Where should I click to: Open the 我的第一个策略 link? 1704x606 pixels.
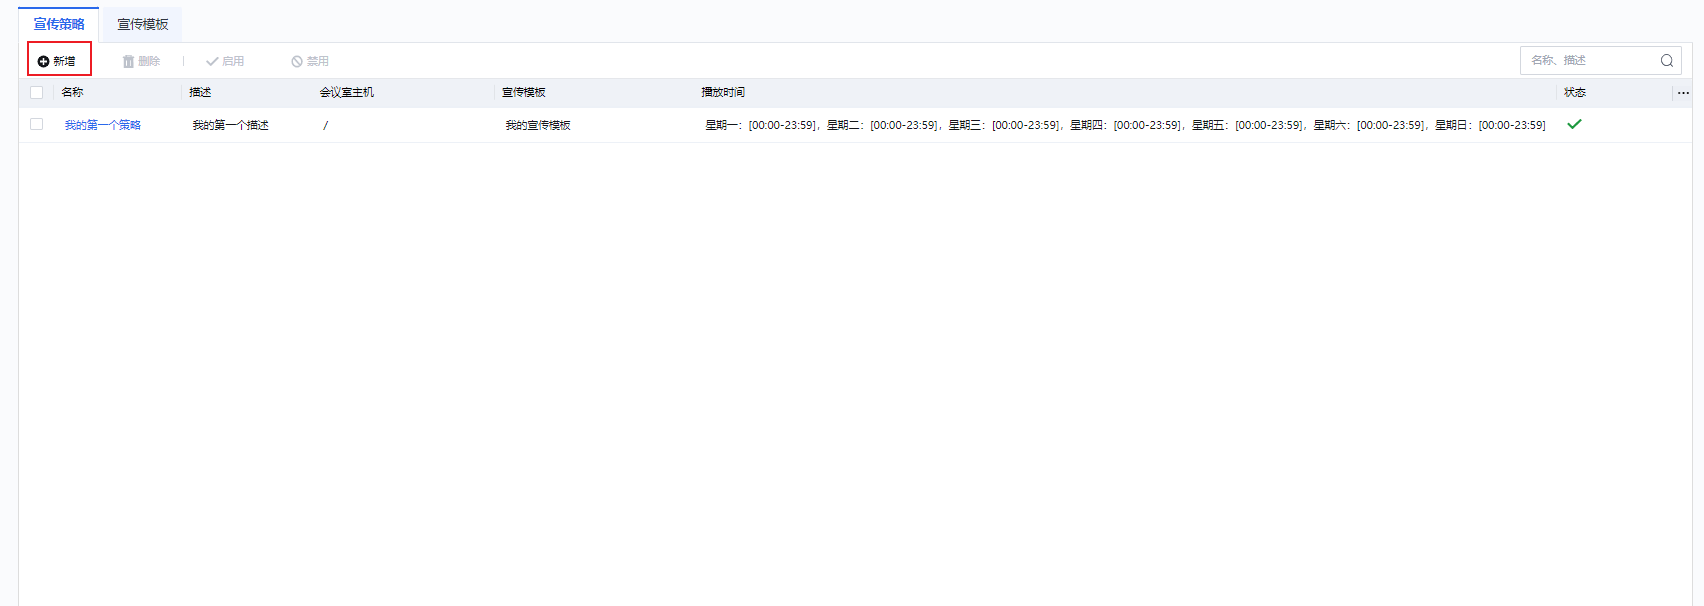tap(103, 125)
